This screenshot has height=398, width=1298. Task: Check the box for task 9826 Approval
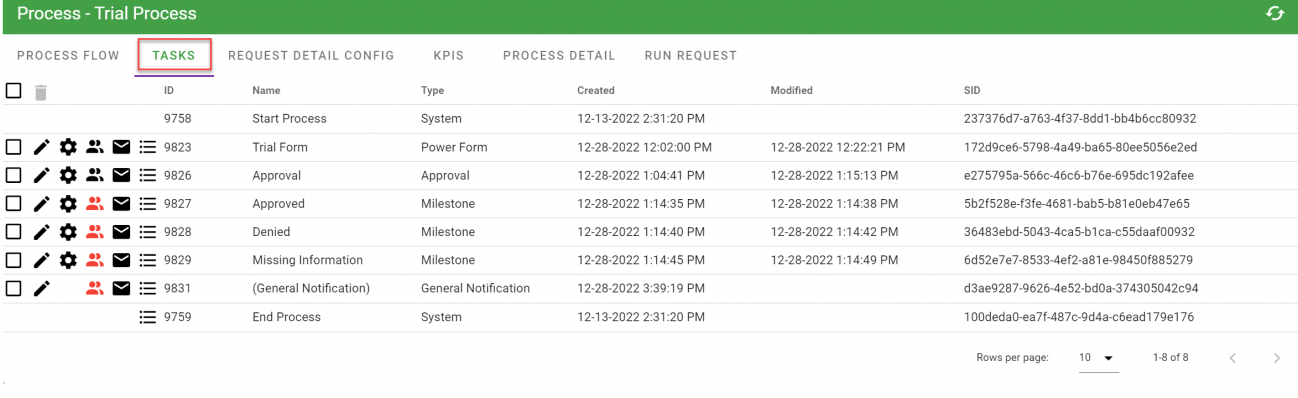pyautogui.click(x=14, y=175)
